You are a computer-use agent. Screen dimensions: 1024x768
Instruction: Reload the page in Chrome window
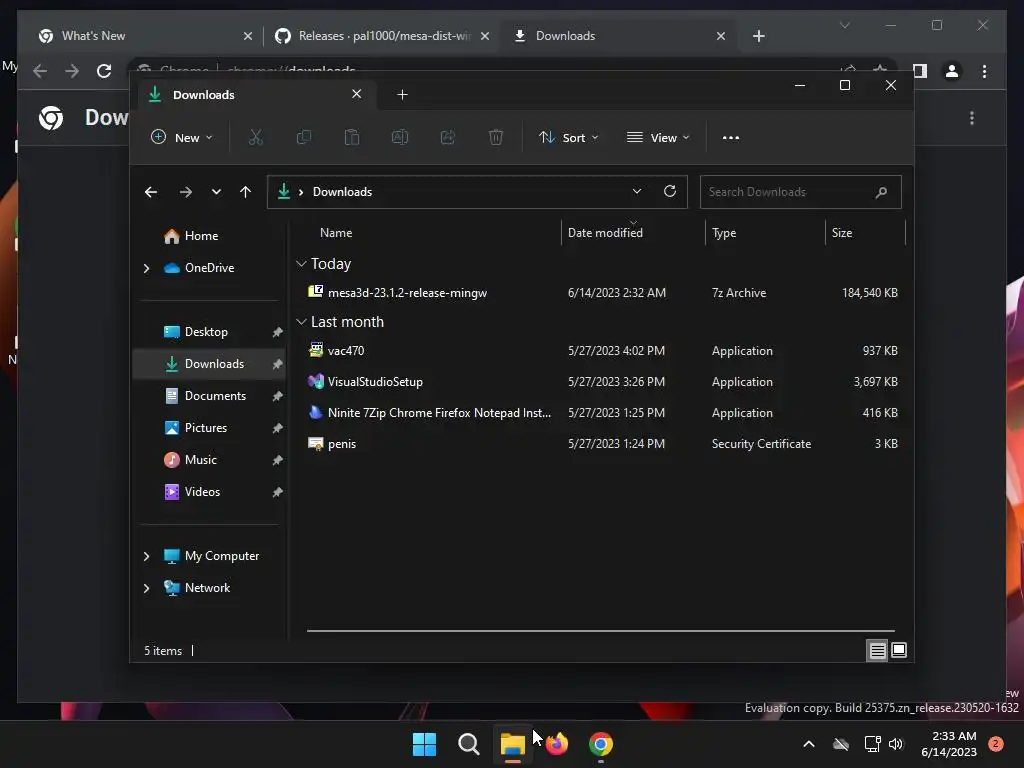[104, 71]
